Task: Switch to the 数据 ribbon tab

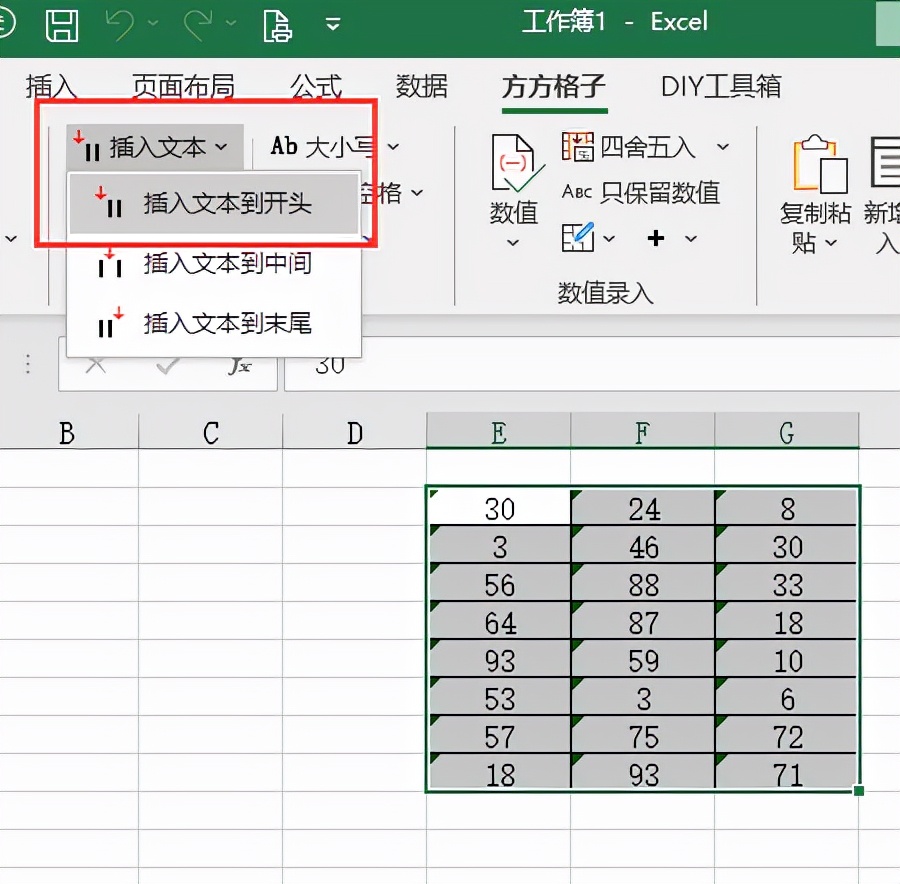Action: (421, 86)
